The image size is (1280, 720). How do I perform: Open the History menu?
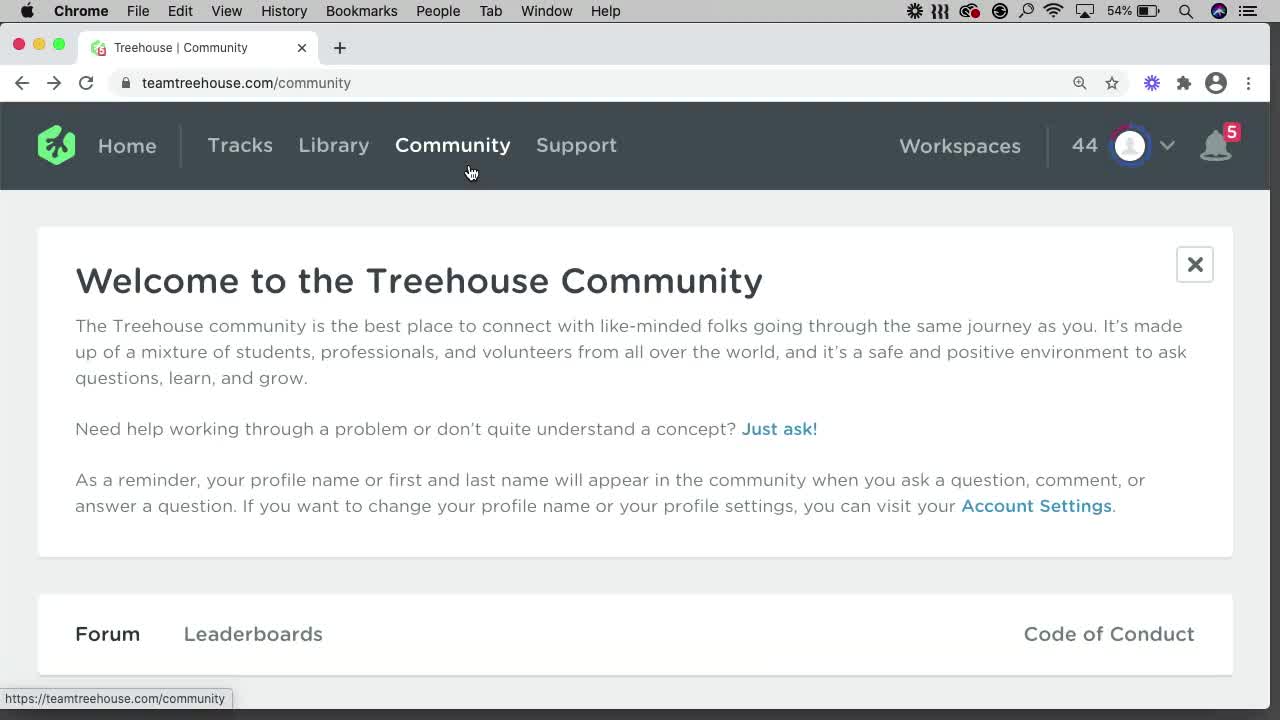tap(283, 11)
